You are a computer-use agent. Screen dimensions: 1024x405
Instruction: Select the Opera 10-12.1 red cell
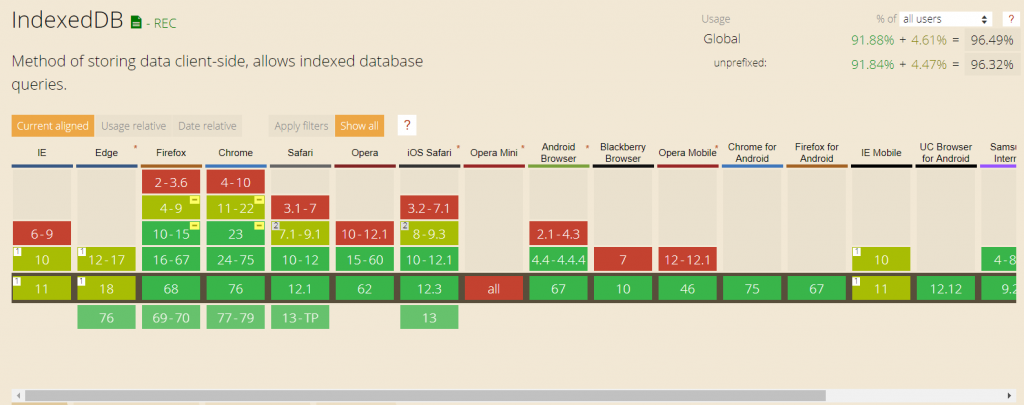(365, 233)
